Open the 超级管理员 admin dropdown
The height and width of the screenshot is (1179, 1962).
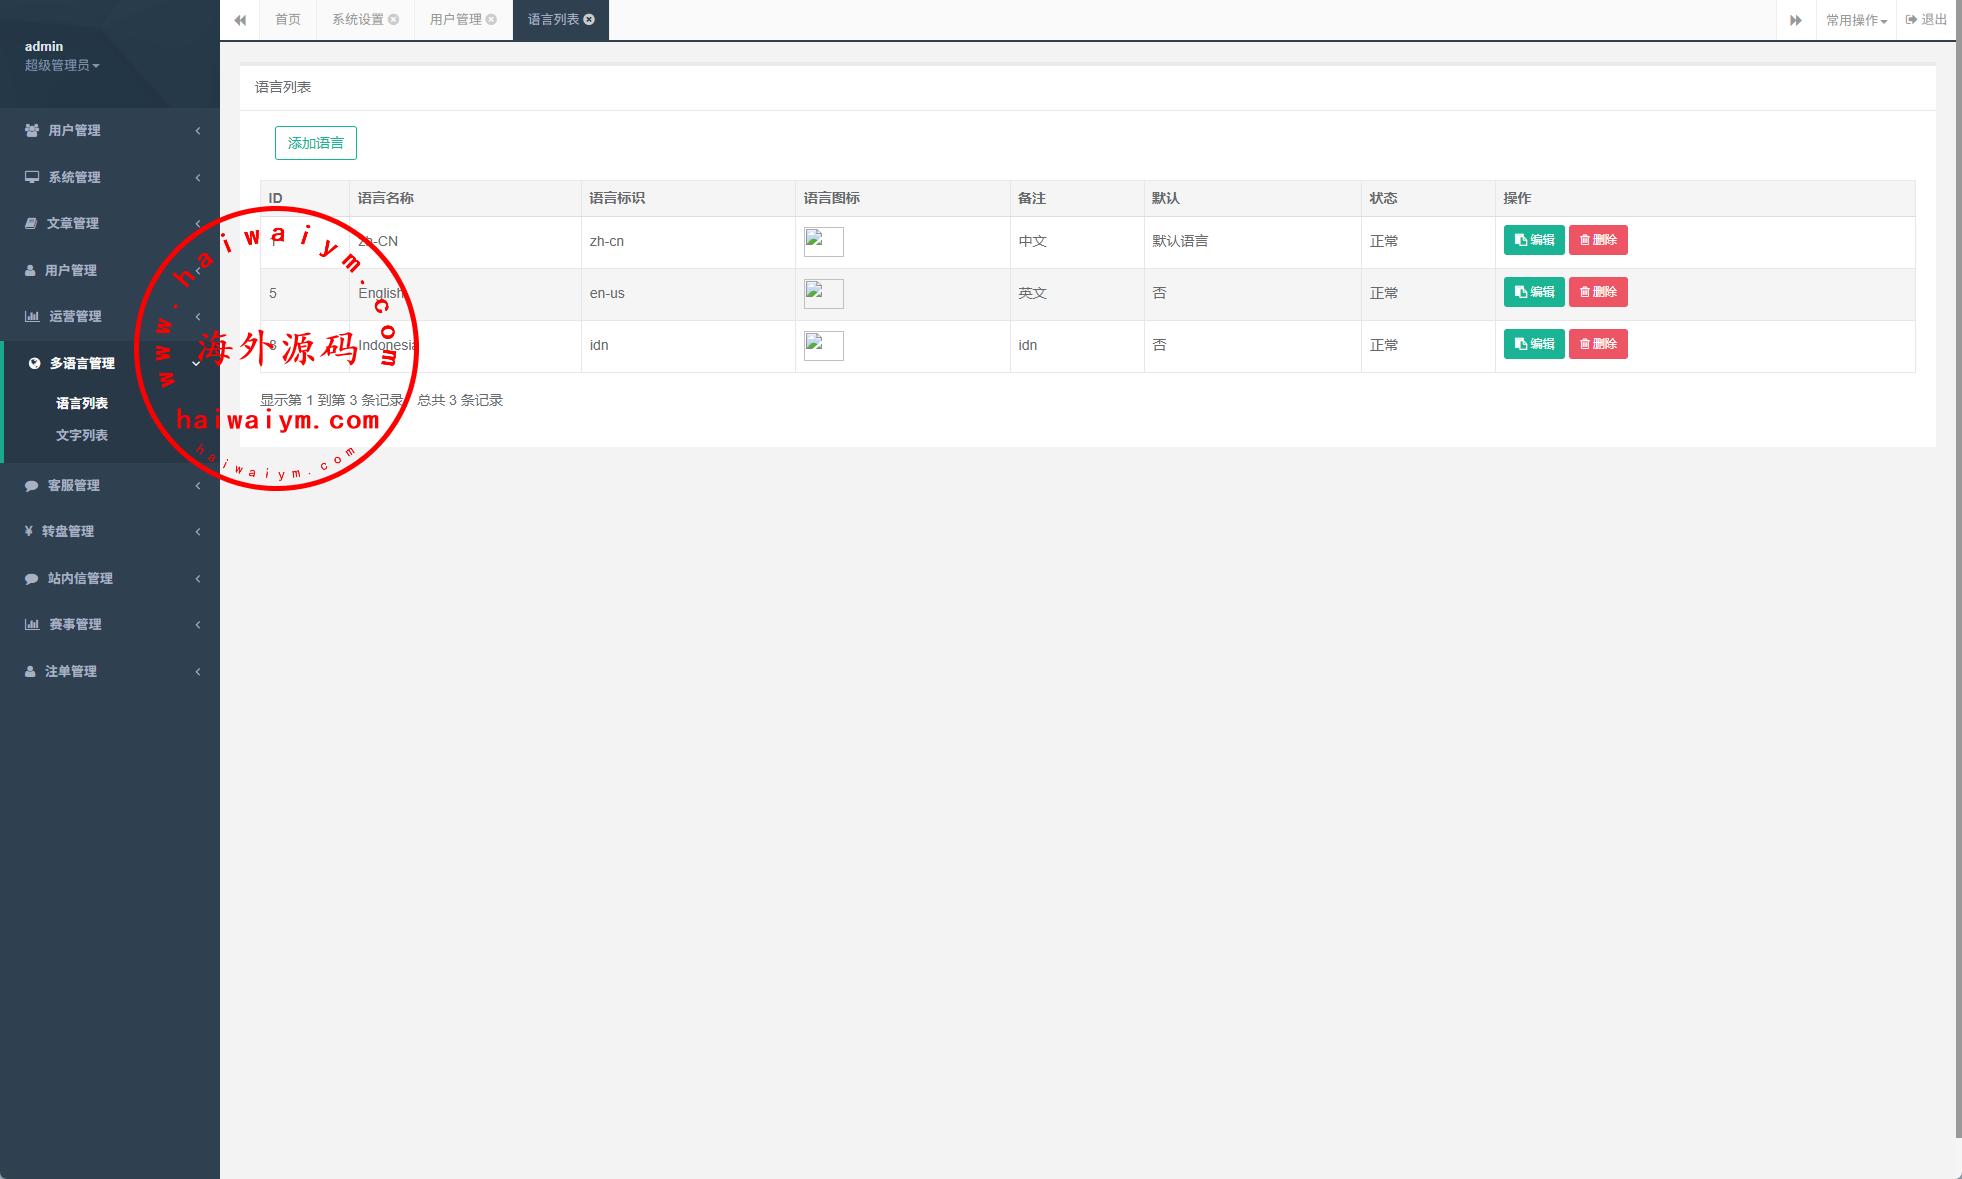point(62,65)
